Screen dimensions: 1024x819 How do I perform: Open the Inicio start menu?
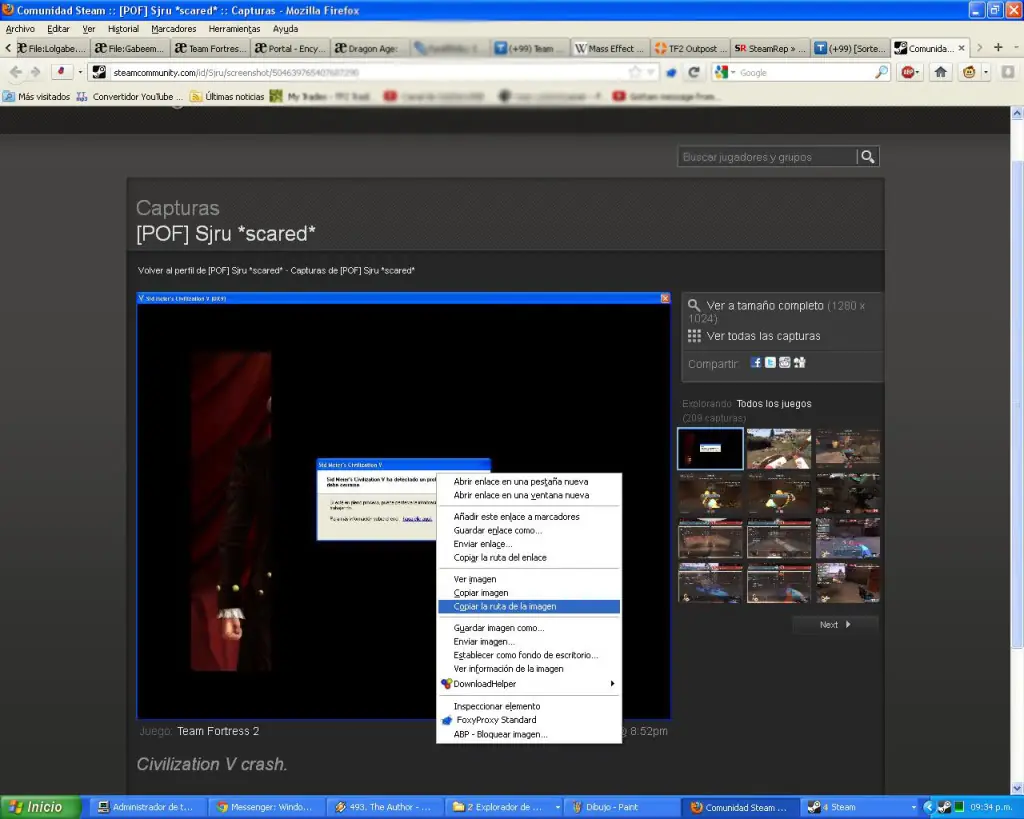38,807
